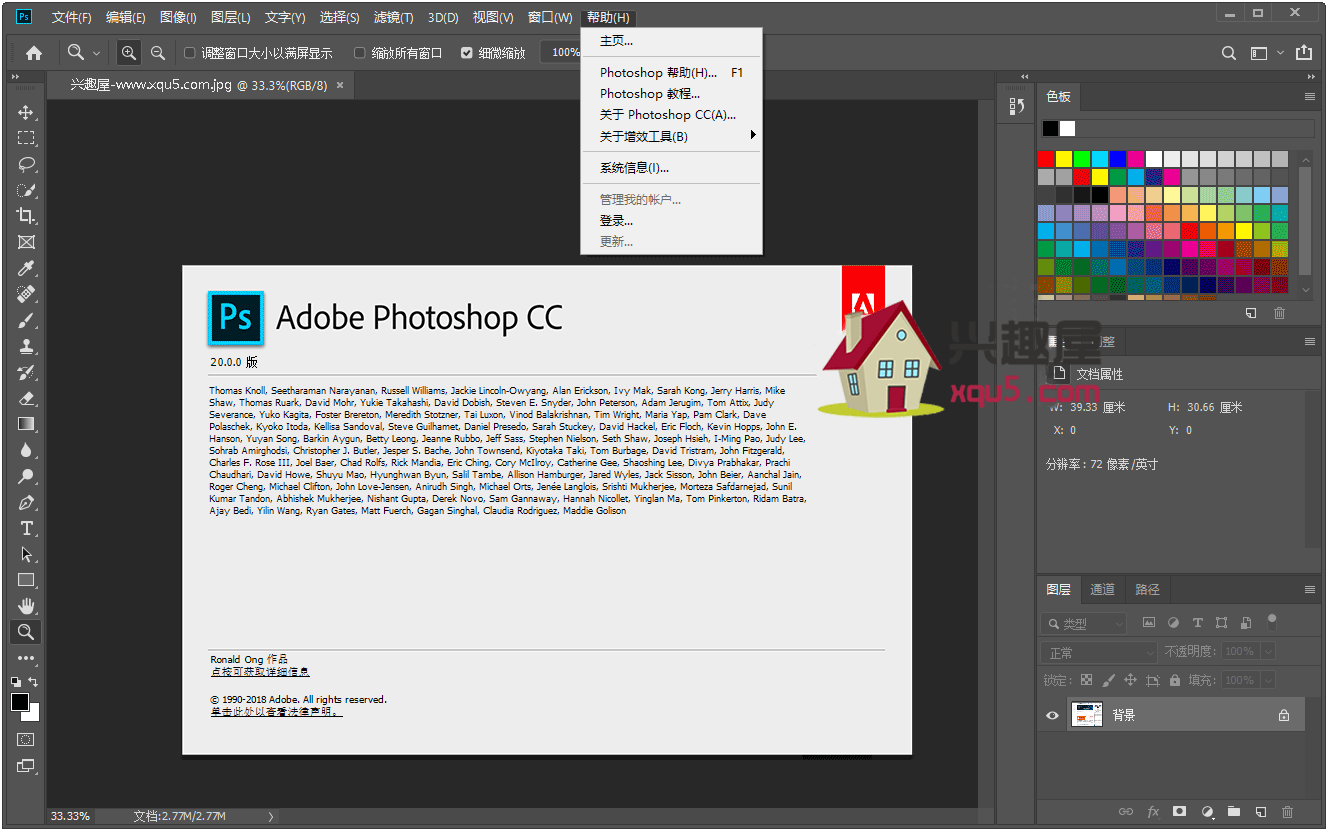Pick the red swatch in 色板 panel
This screenshot has width=1330, height=832.
(x=1046, y=159)
